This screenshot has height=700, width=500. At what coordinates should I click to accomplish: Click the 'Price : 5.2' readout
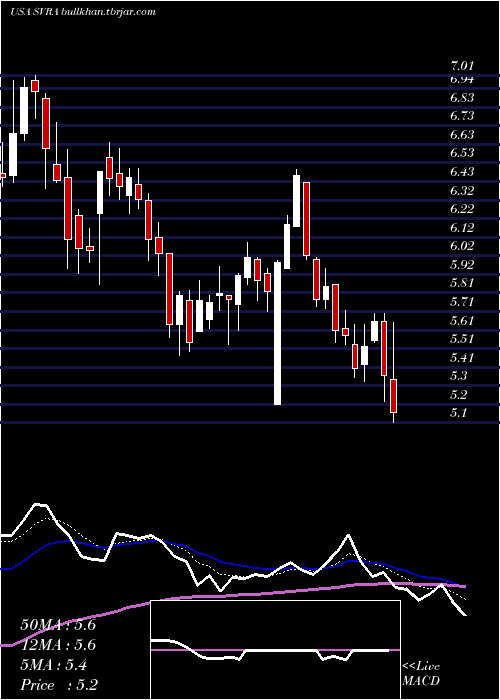point(59,685)
